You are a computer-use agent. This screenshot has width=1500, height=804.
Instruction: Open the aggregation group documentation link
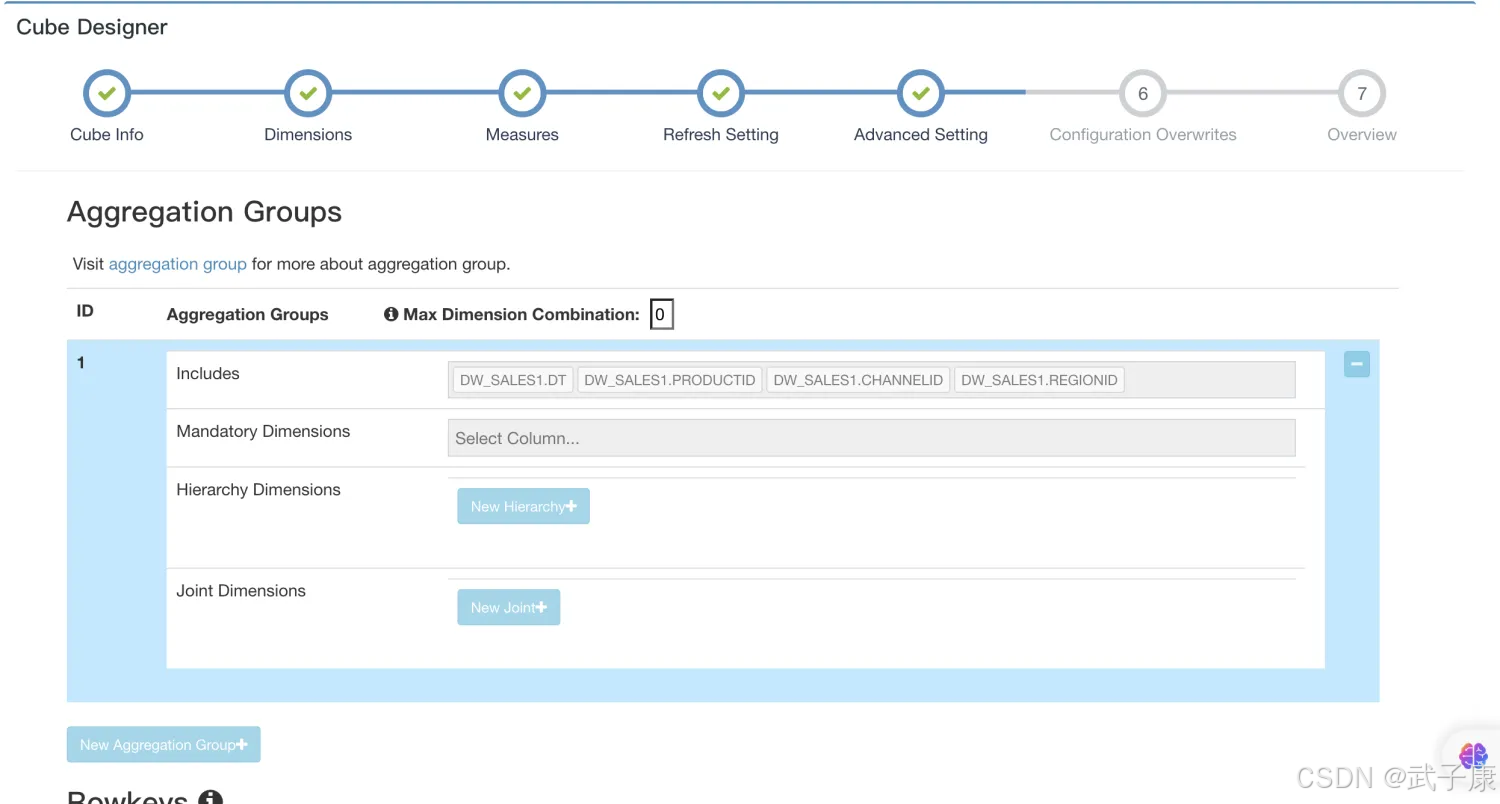click(177, 264)
